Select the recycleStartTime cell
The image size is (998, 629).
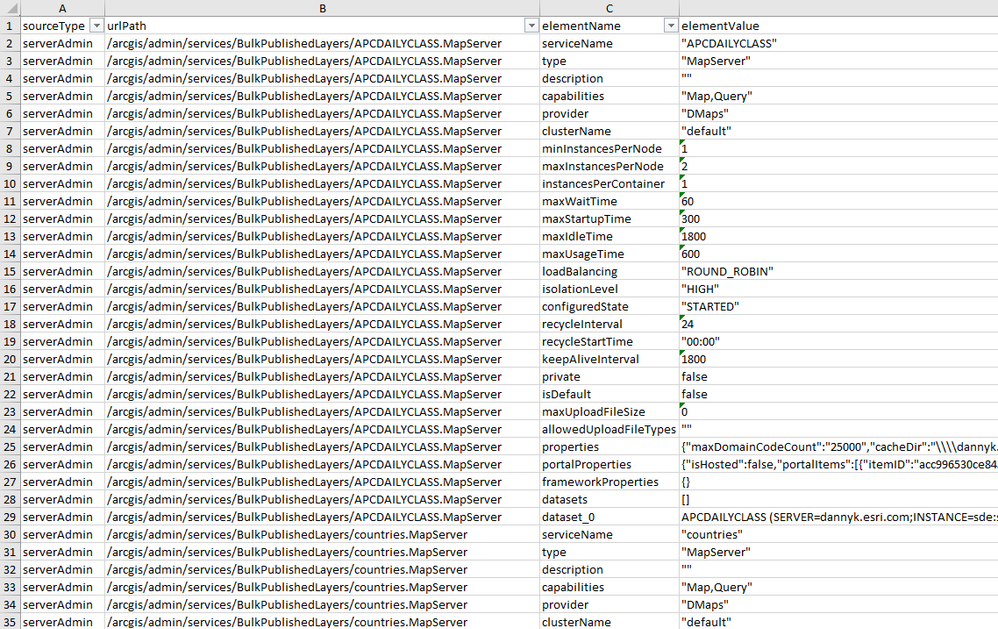pyautogui.click(x=609, y=342)
